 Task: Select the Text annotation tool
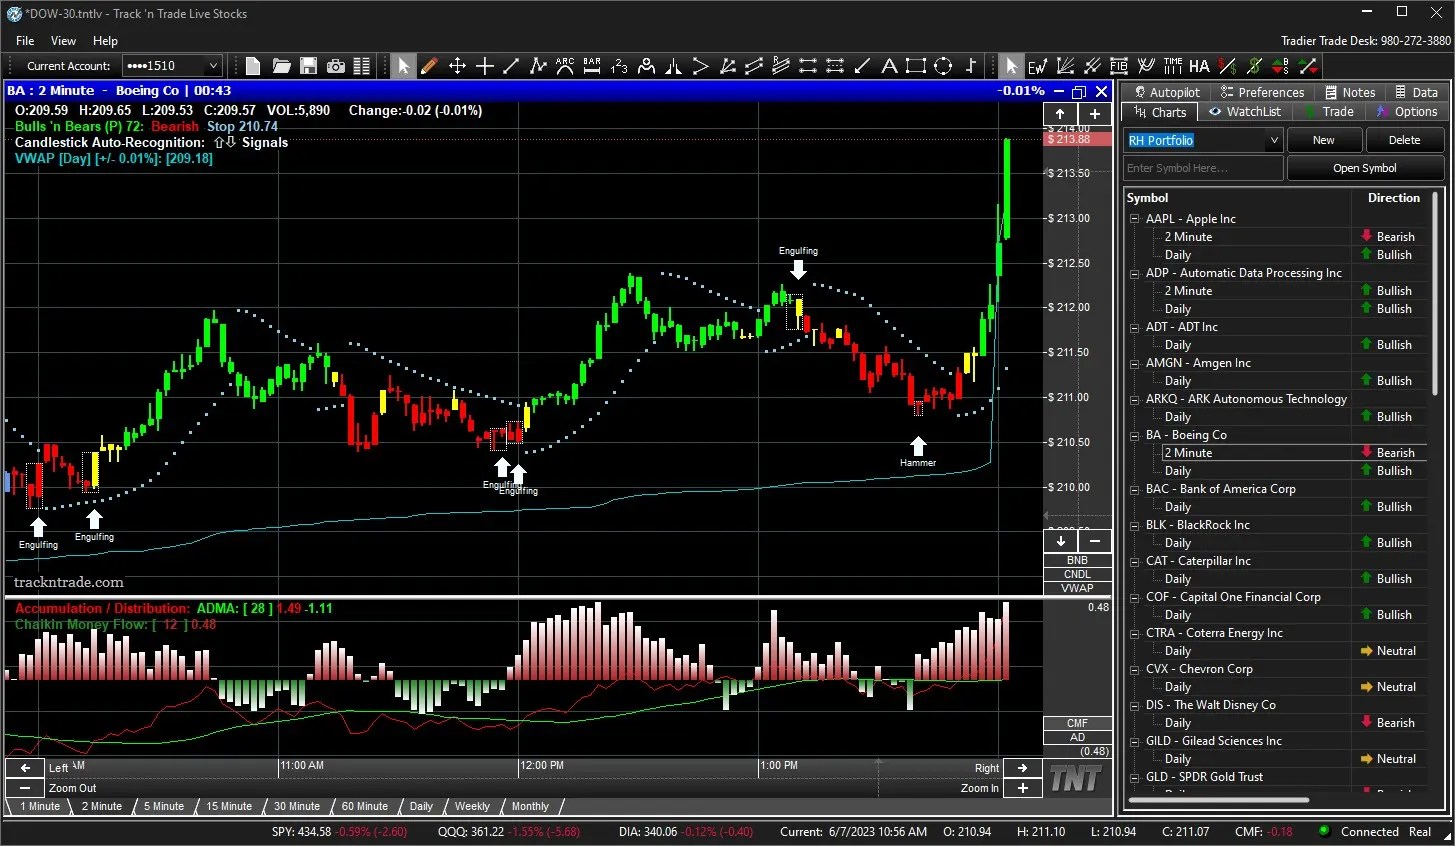tap(888, 66)
